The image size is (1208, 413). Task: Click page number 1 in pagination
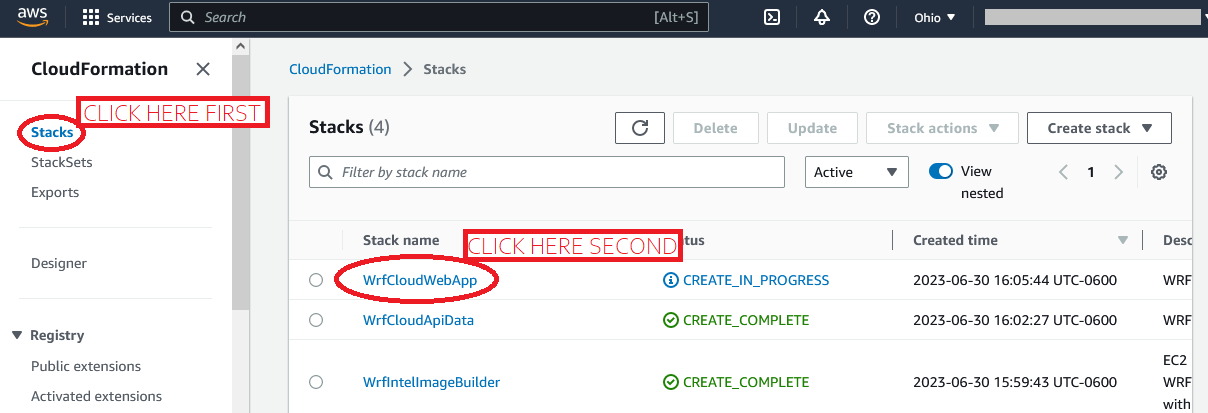tap(1091, 172)
